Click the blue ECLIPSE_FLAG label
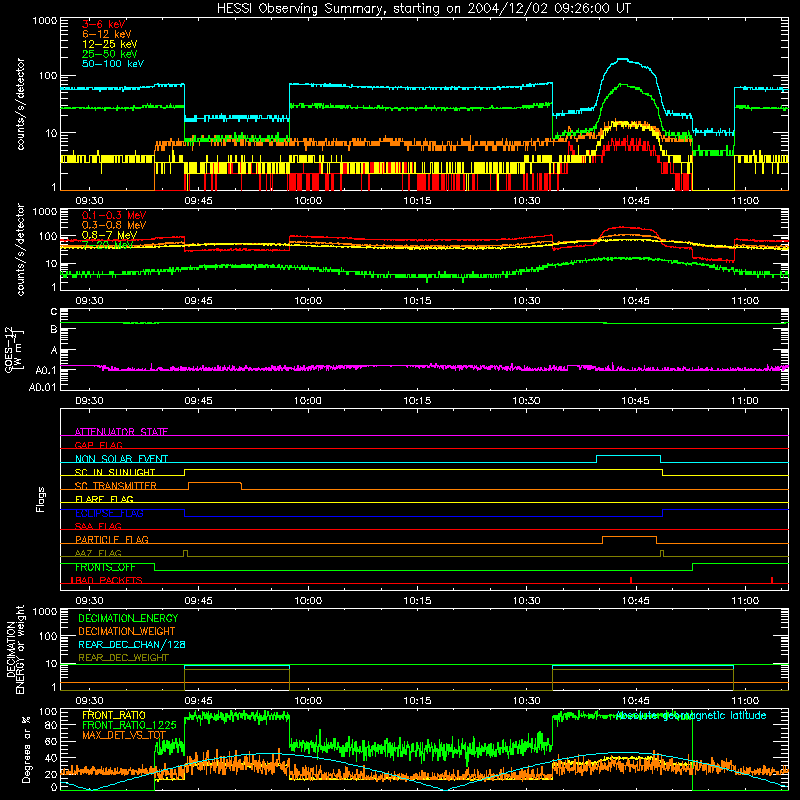The width and height of the screenshot is (800, 800). point(109,513)
